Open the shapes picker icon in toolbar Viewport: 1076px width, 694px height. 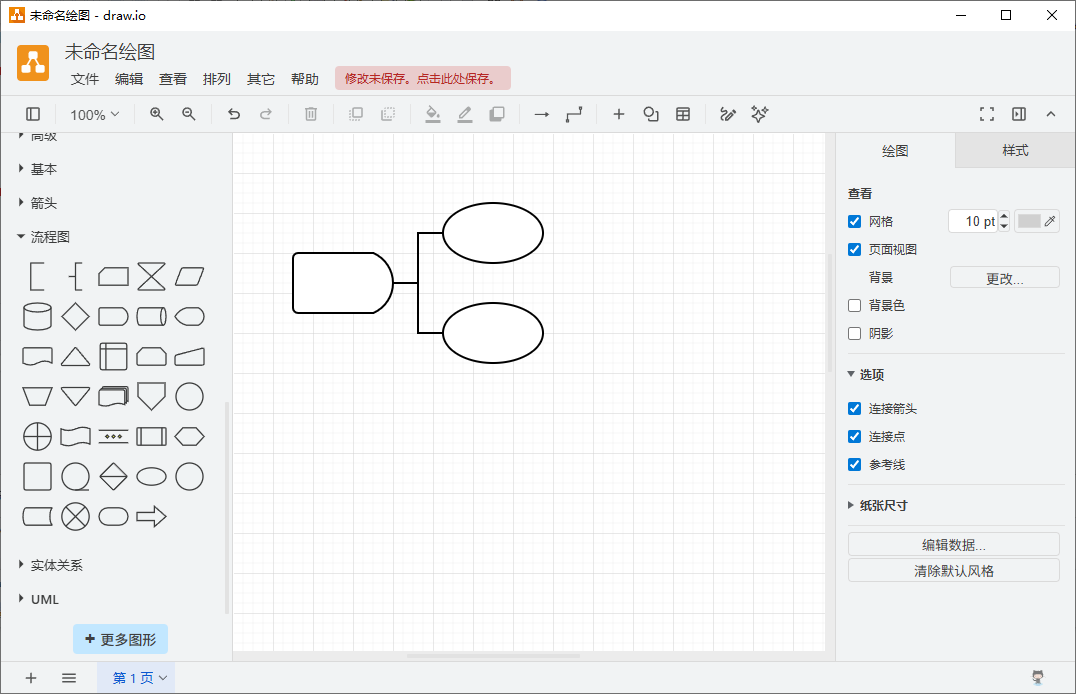click(x=651, y=114)
